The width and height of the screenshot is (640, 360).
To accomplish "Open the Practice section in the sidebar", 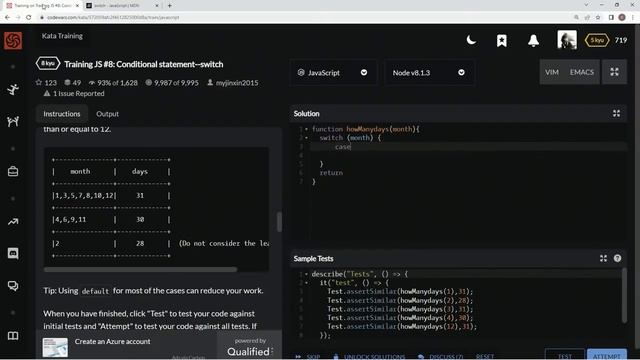I will [13, 89].
